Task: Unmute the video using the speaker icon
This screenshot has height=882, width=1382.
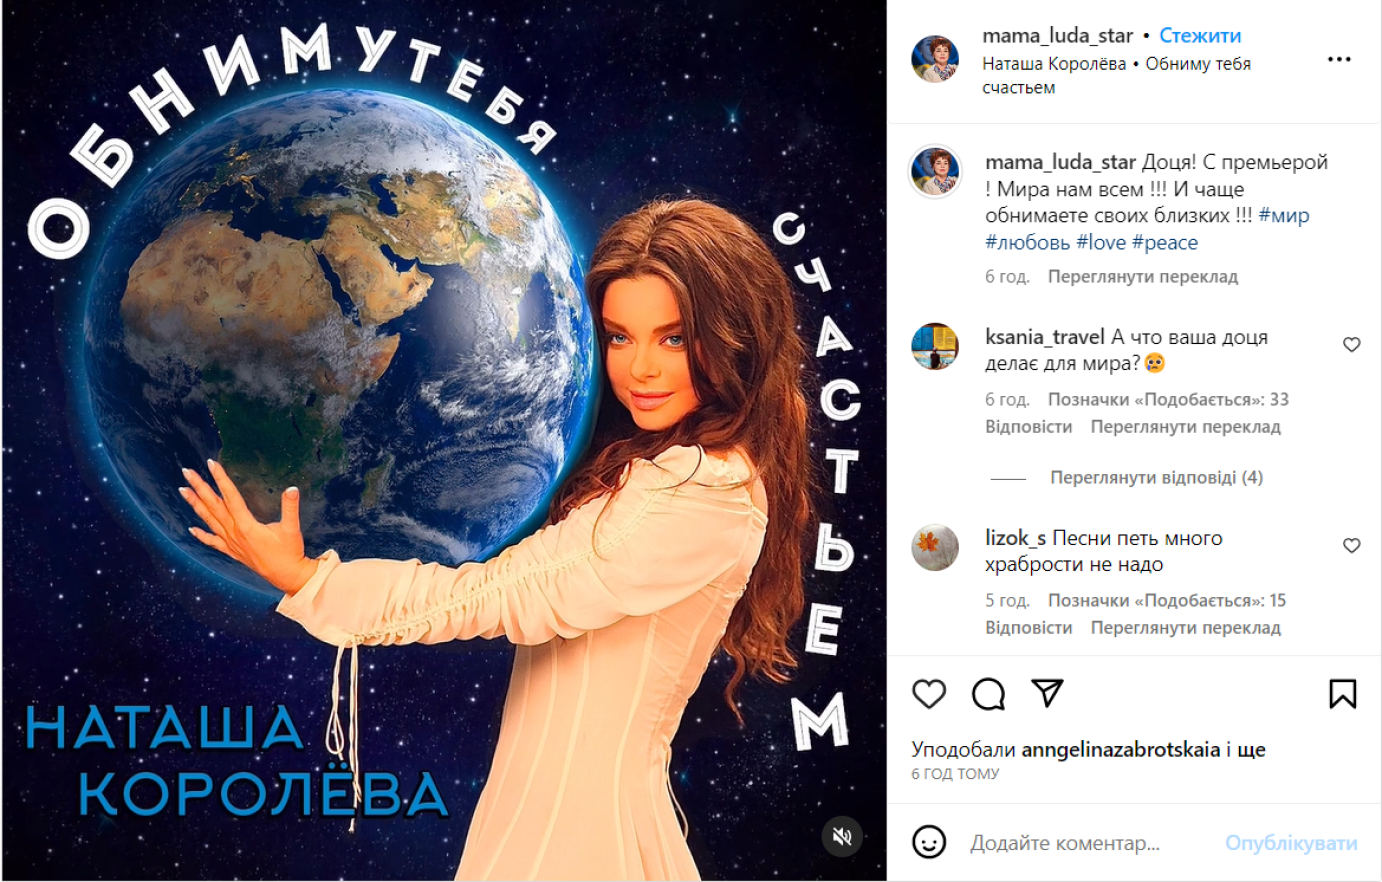Action: (x=842, y=836)
